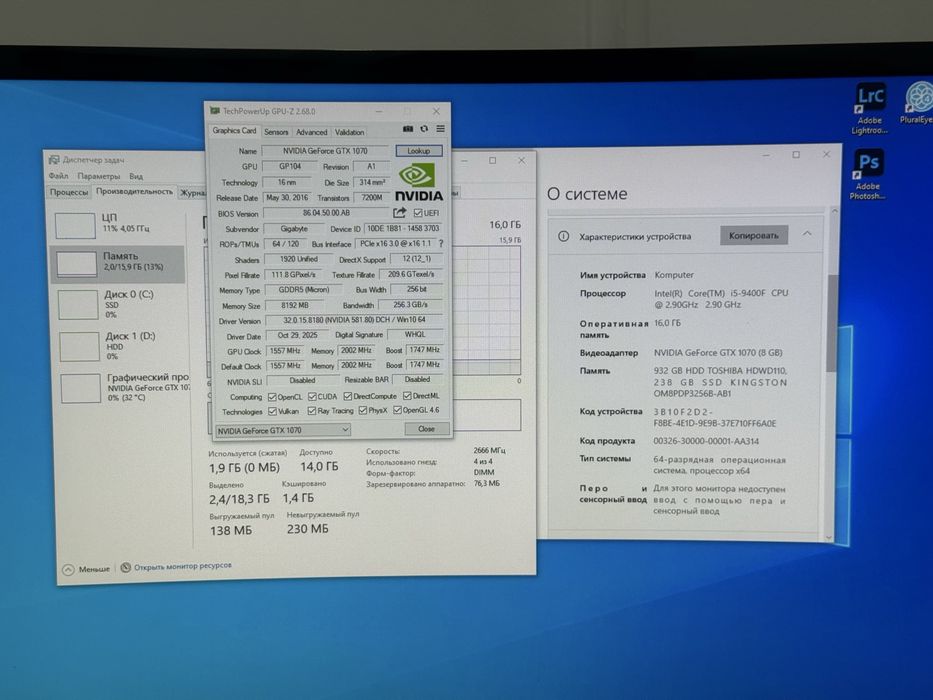933x700 pixels.
Task: Click the О системе heading
Action: [587, 194]
